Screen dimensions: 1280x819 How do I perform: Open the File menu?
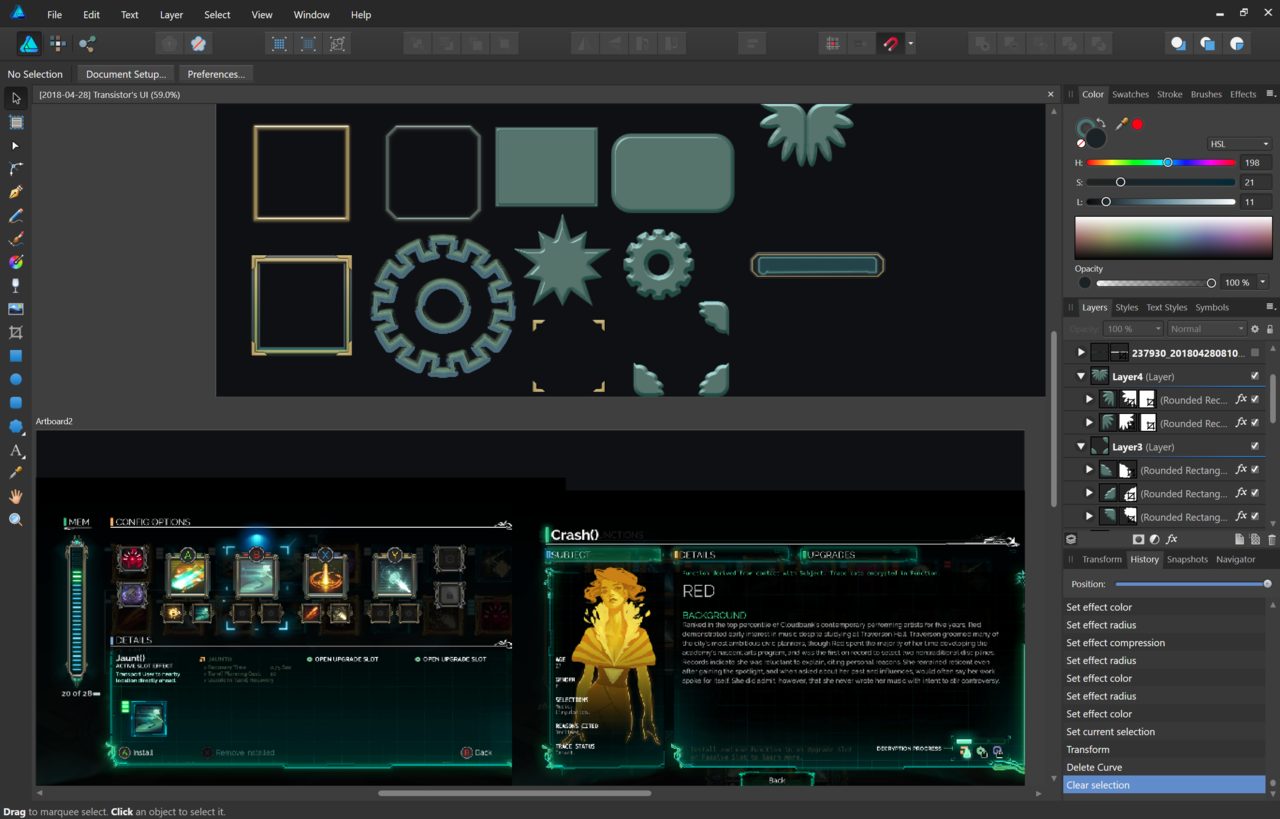[54, 15]
